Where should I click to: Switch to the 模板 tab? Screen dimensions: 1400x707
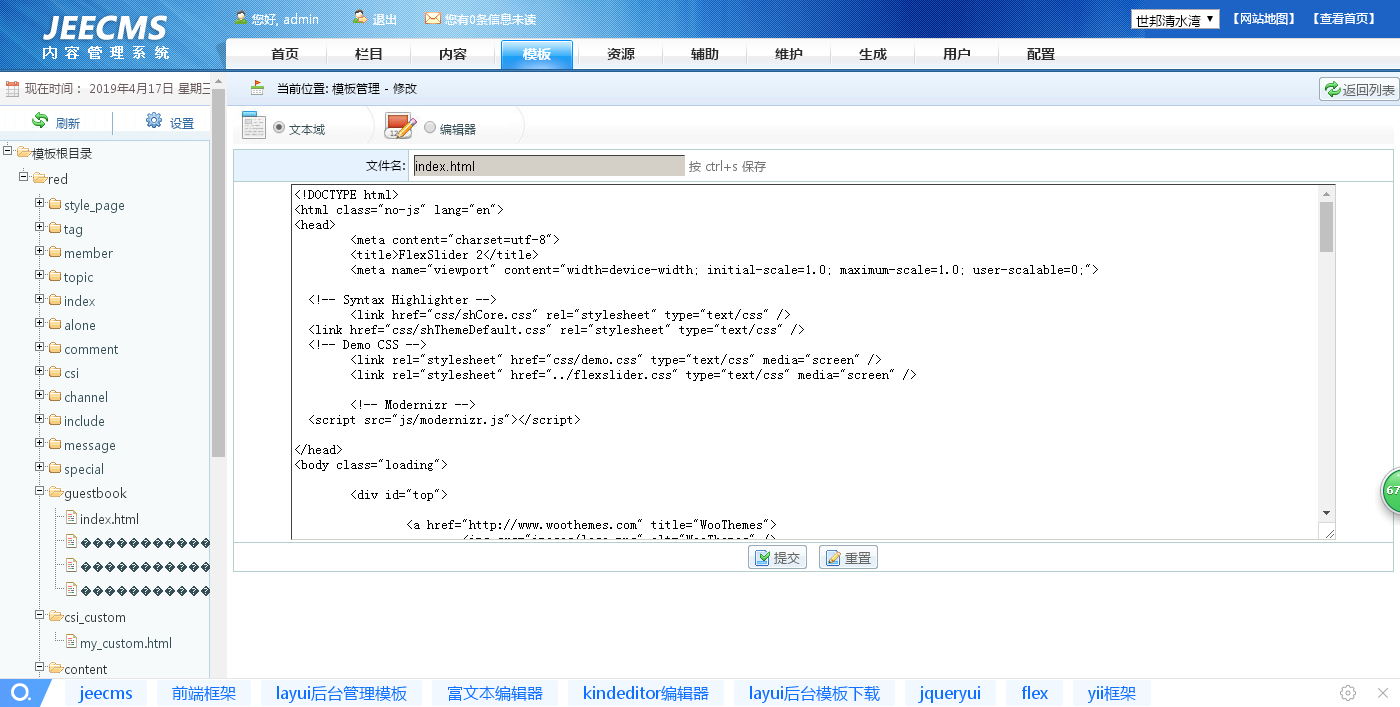tap(537, 54)
